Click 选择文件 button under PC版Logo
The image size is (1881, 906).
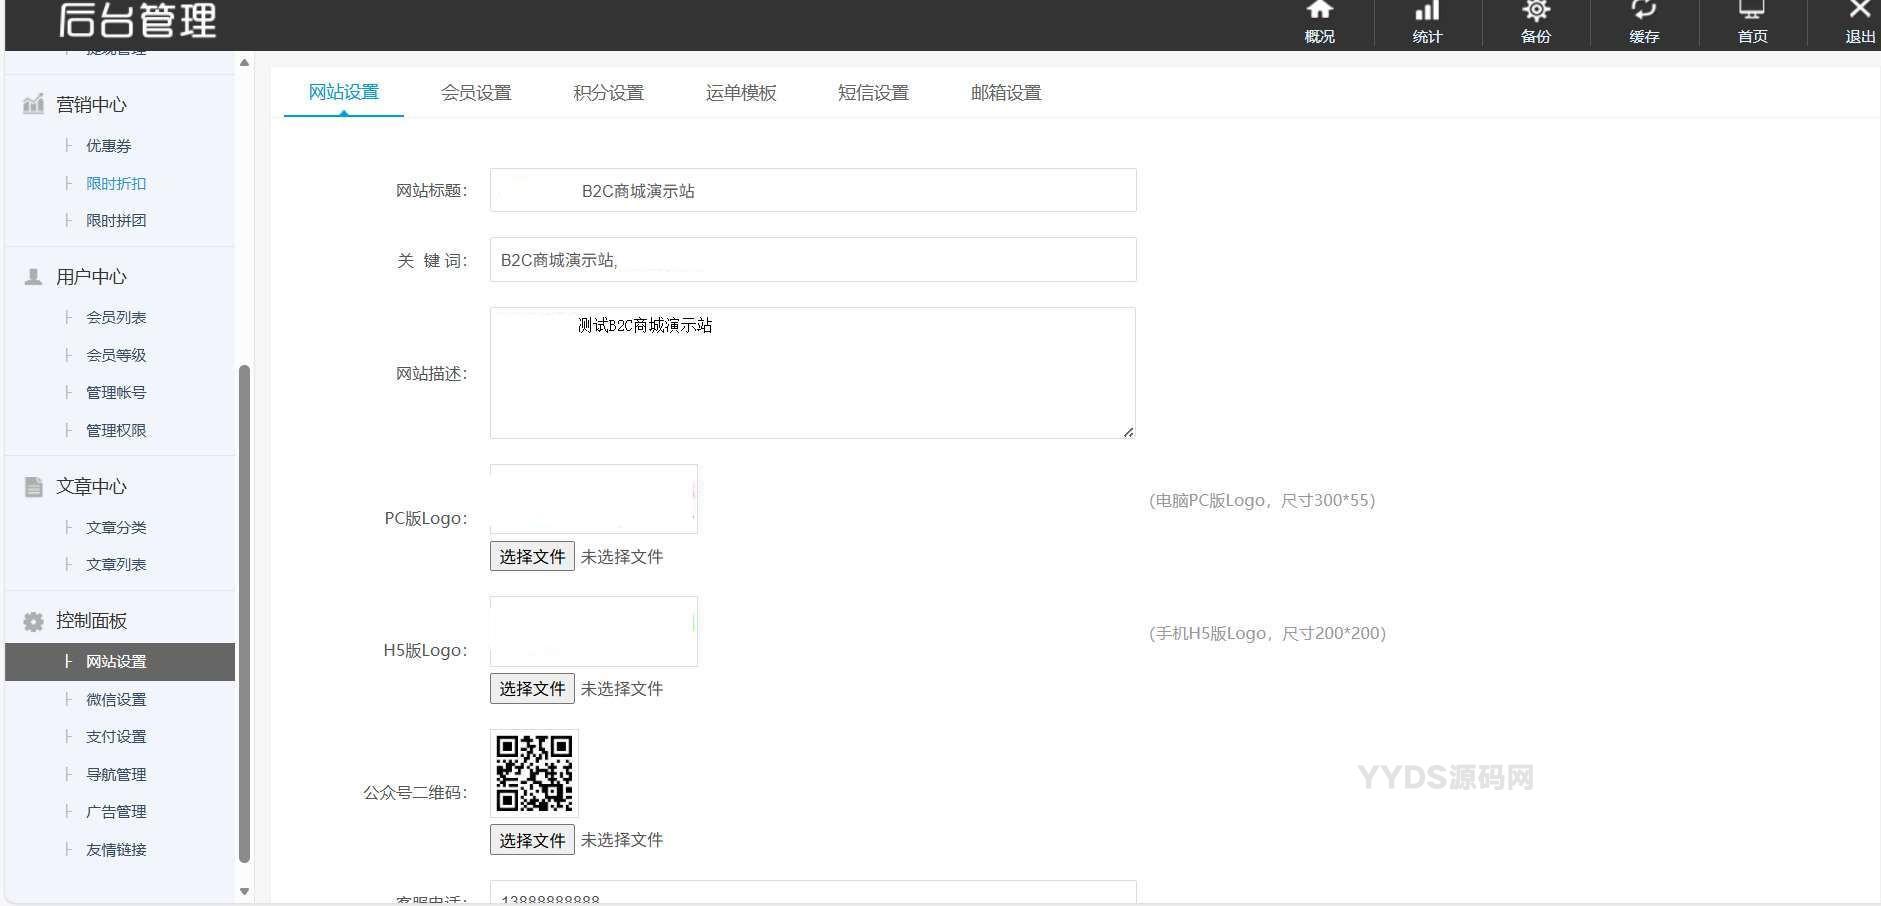(531, 556)
